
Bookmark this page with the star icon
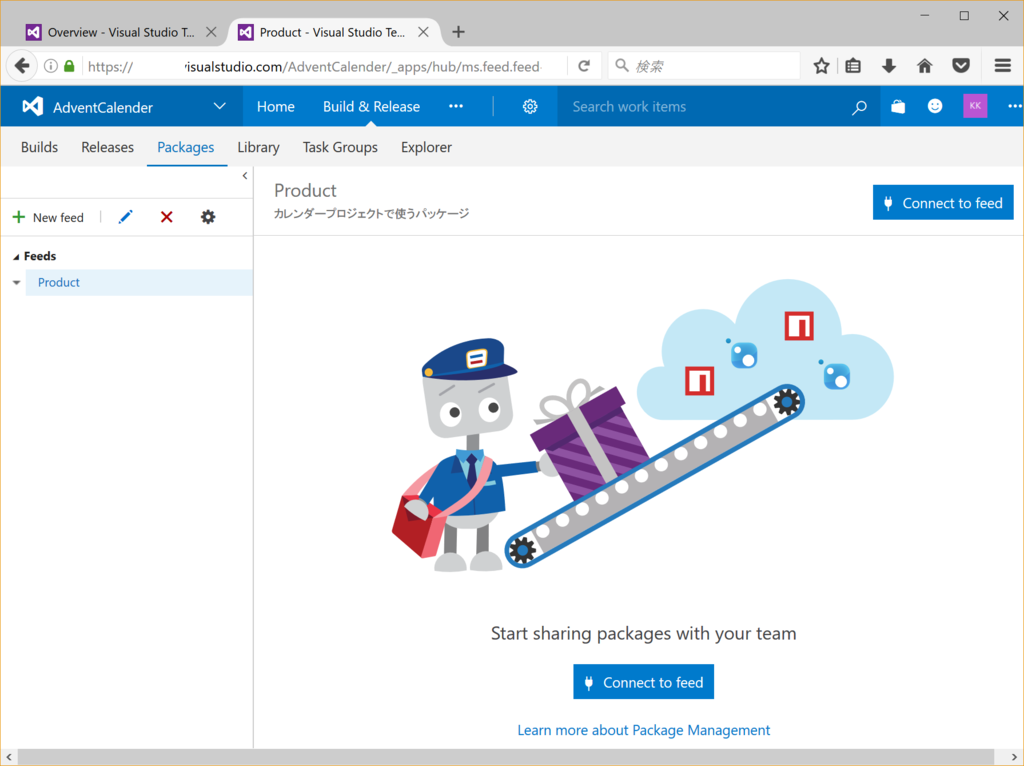click(x=821, y=66)
